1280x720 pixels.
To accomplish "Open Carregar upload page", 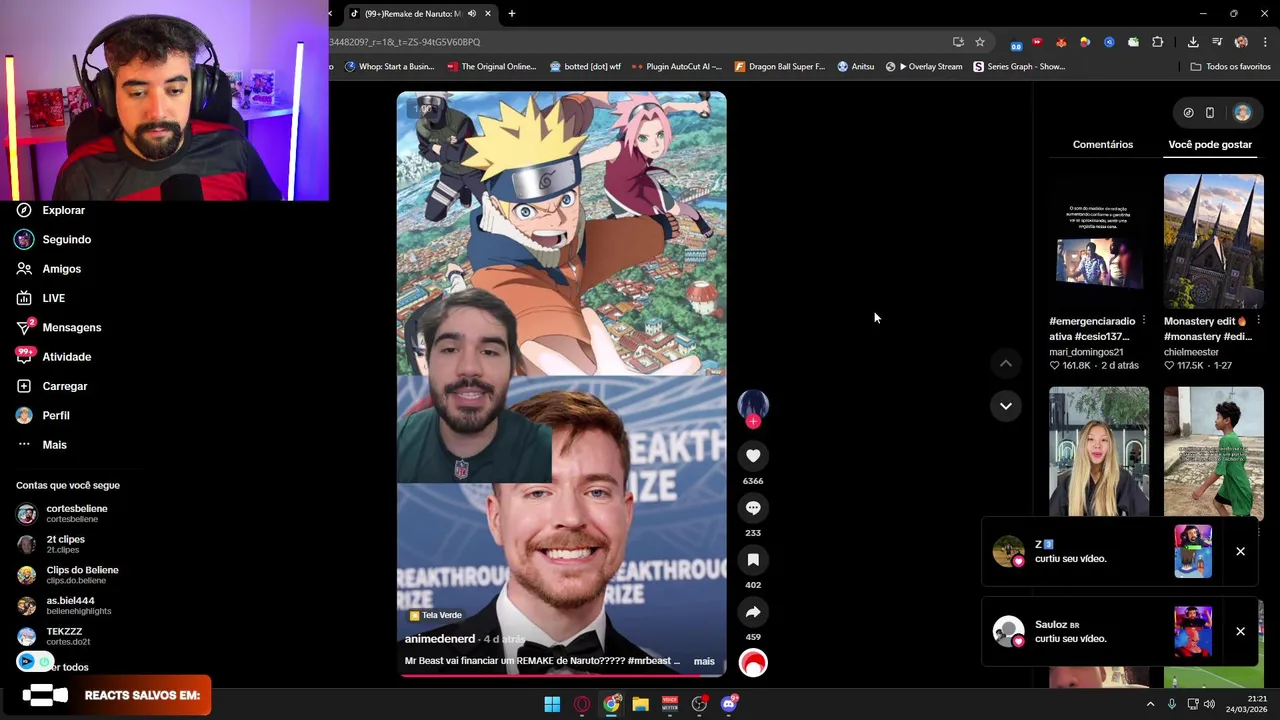I will pos(51,386).
